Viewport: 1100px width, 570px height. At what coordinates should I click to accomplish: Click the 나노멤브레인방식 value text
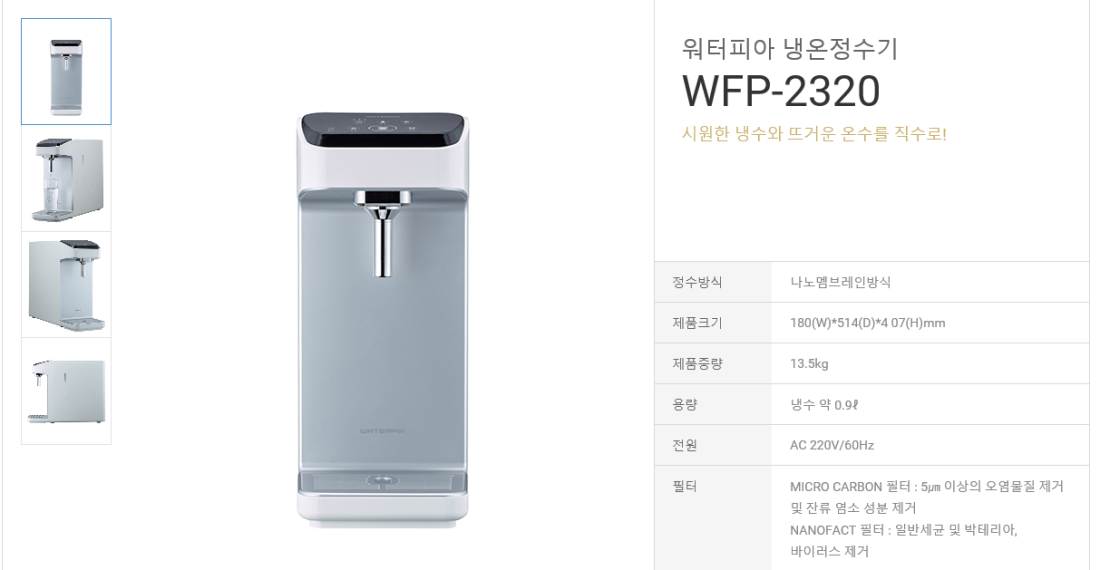pyautogui.click(x=840, y=282)
